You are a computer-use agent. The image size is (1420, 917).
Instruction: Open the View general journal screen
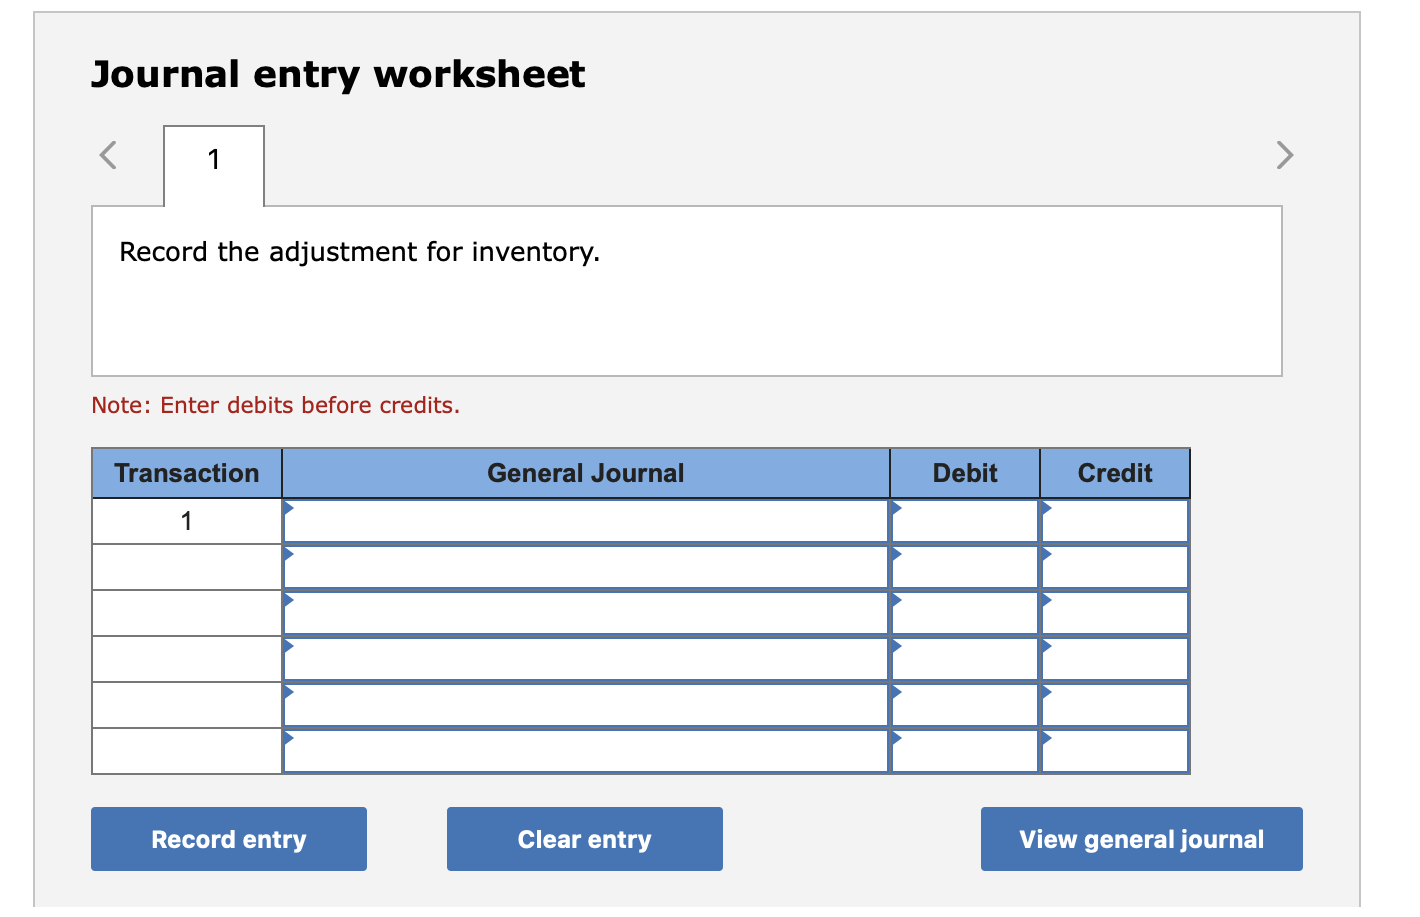click(x=1141, y=839)
